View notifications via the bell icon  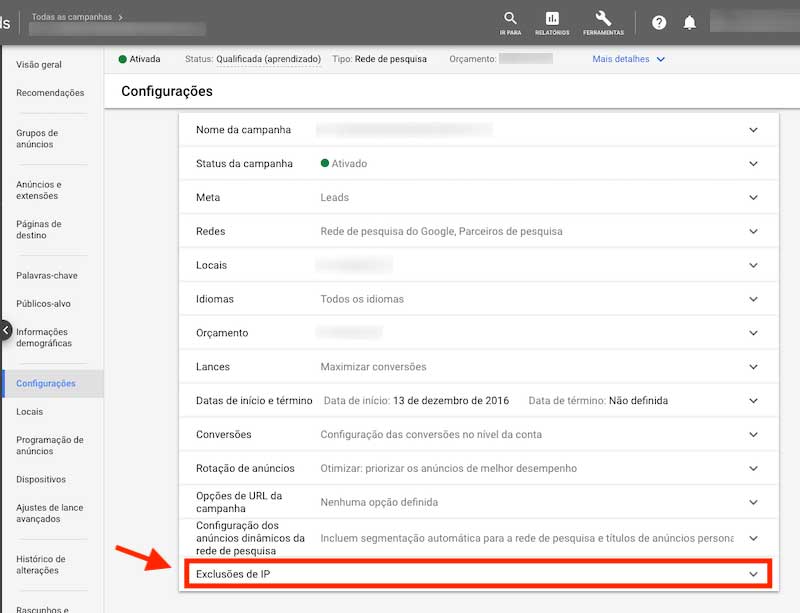tap(691, 21)
